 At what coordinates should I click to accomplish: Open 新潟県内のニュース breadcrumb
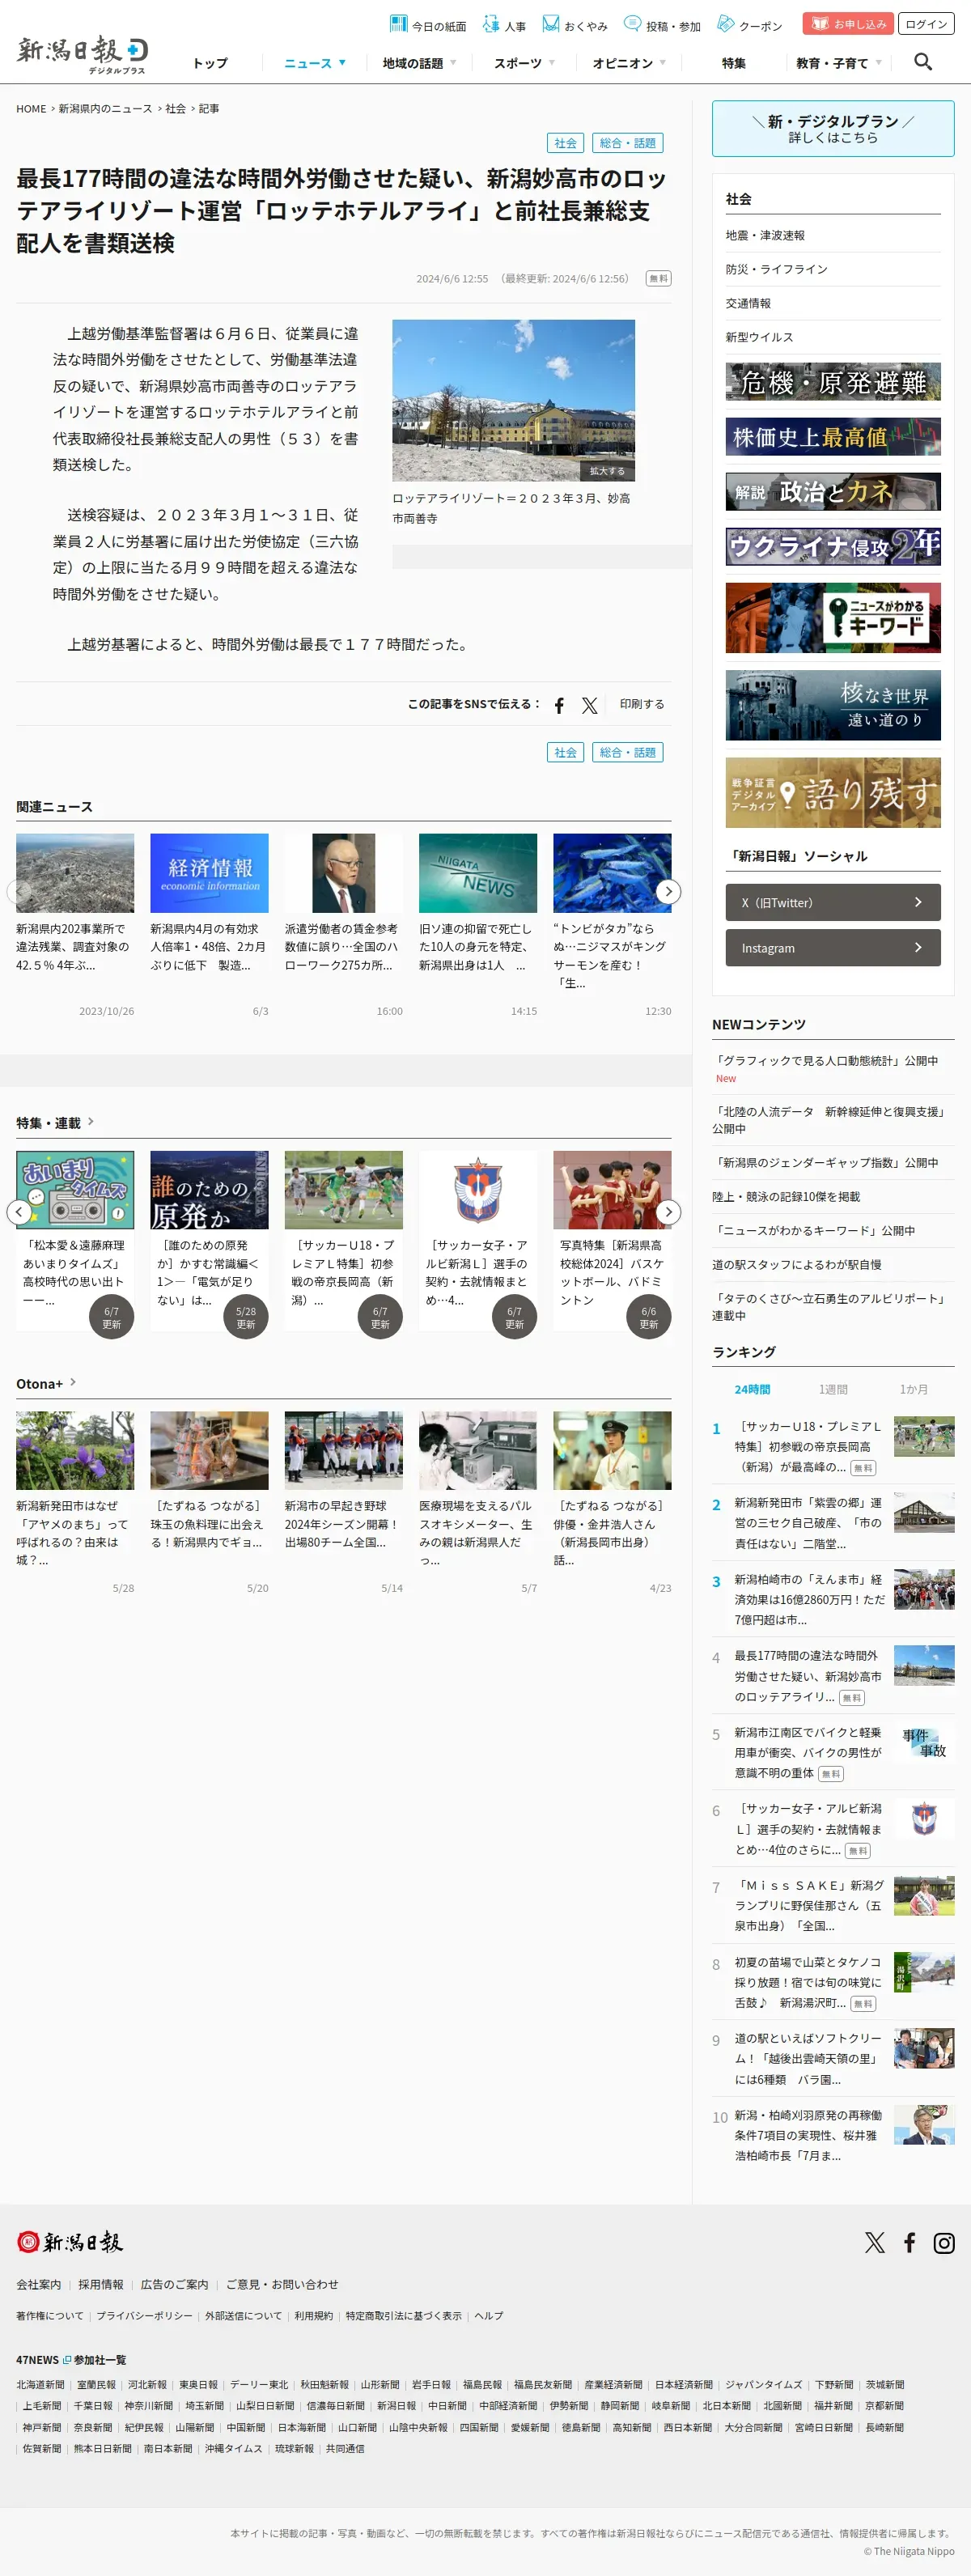[x=105, y=108]
